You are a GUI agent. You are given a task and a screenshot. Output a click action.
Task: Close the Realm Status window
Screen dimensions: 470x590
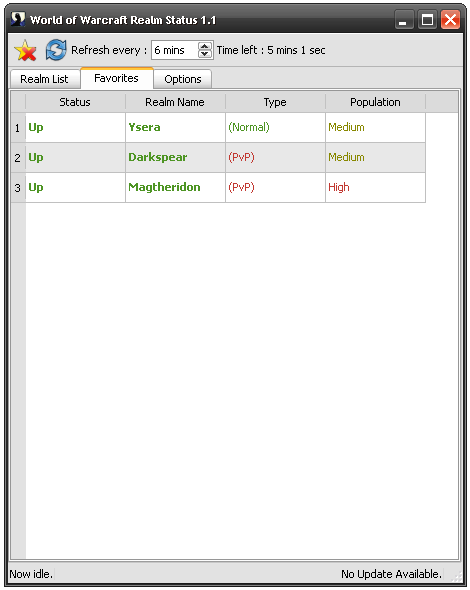[x=450, y=20]
